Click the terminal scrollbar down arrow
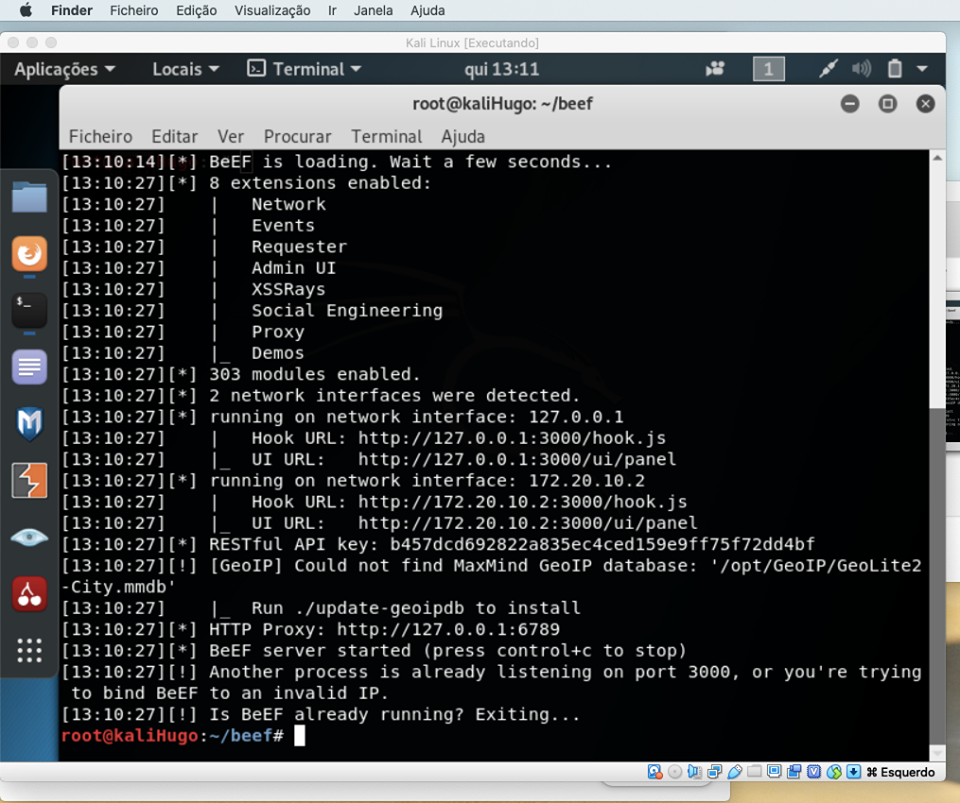 click(938, 752)
